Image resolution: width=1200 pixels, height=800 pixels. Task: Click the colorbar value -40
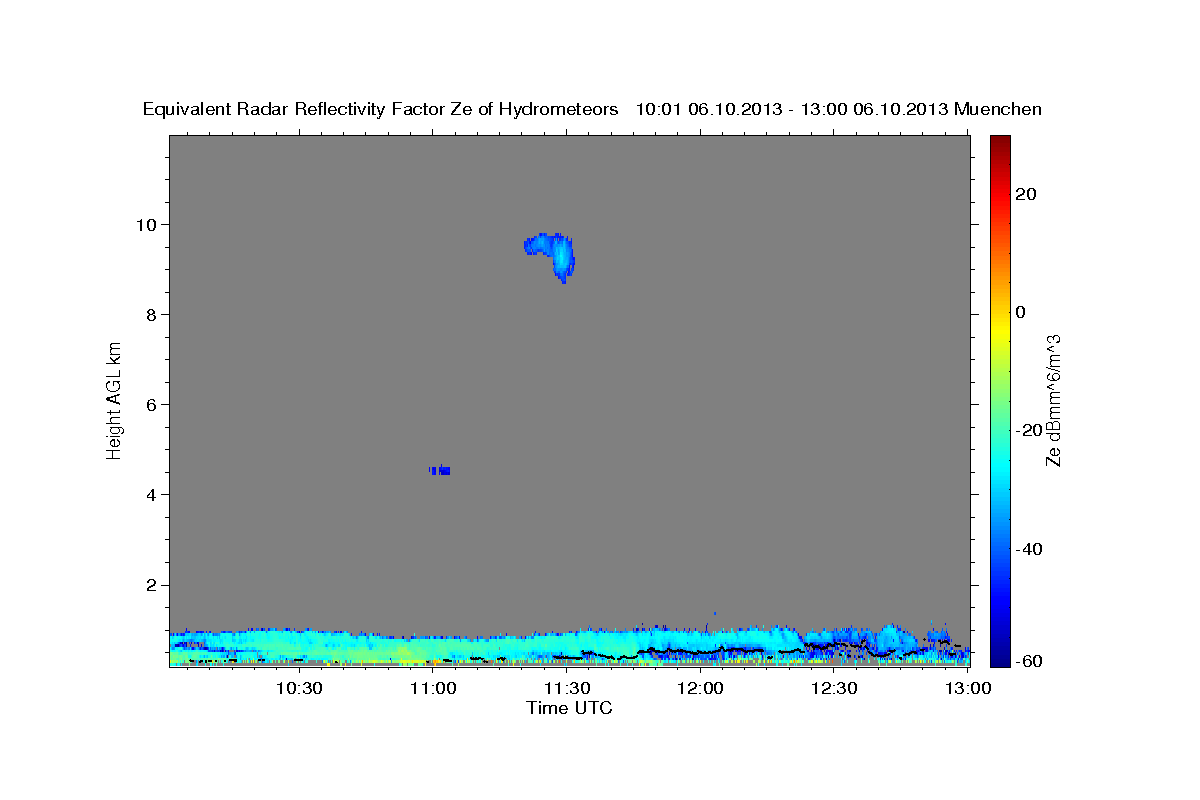click(1030, 549)
